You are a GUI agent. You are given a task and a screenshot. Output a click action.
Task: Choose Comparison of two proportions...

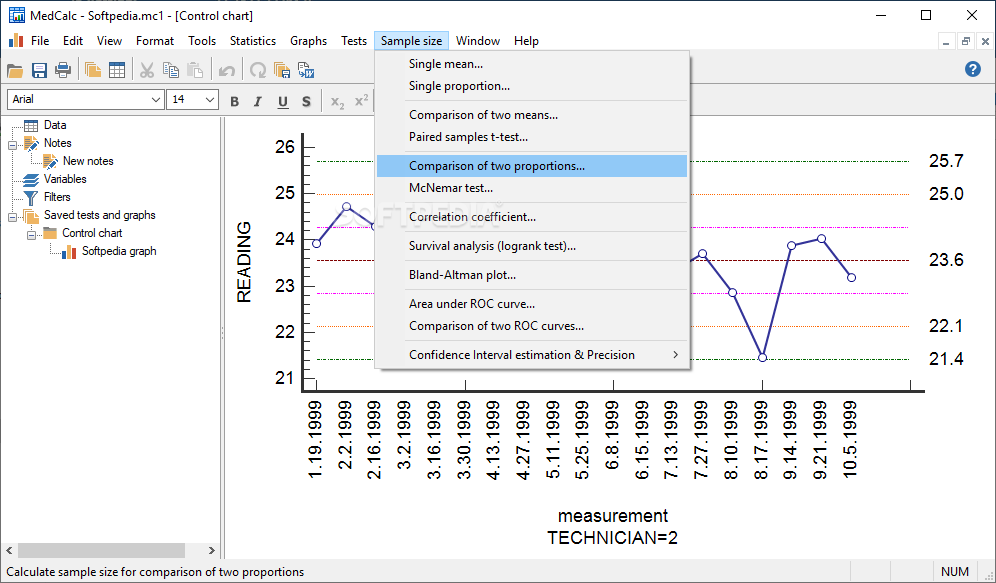pyautogui.click(x=531, y=166)
